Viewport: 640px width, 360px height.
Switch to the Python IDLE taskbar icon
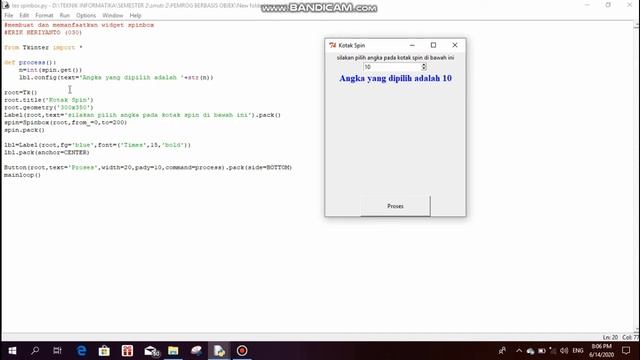pyautogui.click(x=219, y=351)
